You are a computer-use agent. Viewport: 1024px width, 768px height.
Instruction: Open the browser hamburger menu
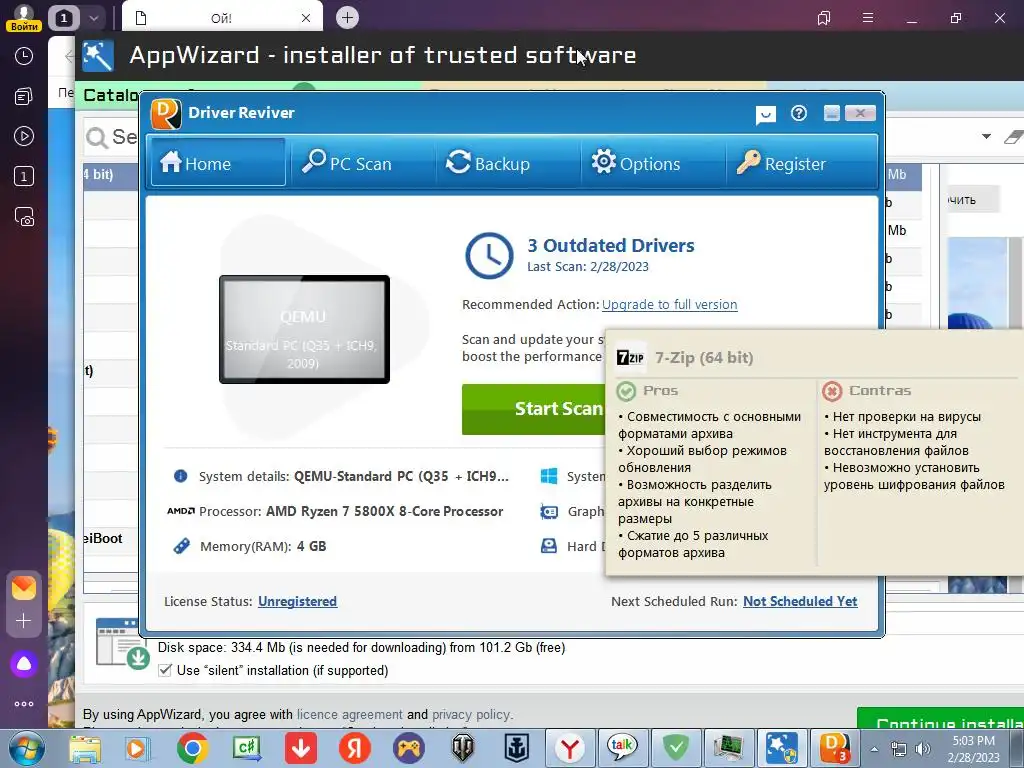(868, 18)
